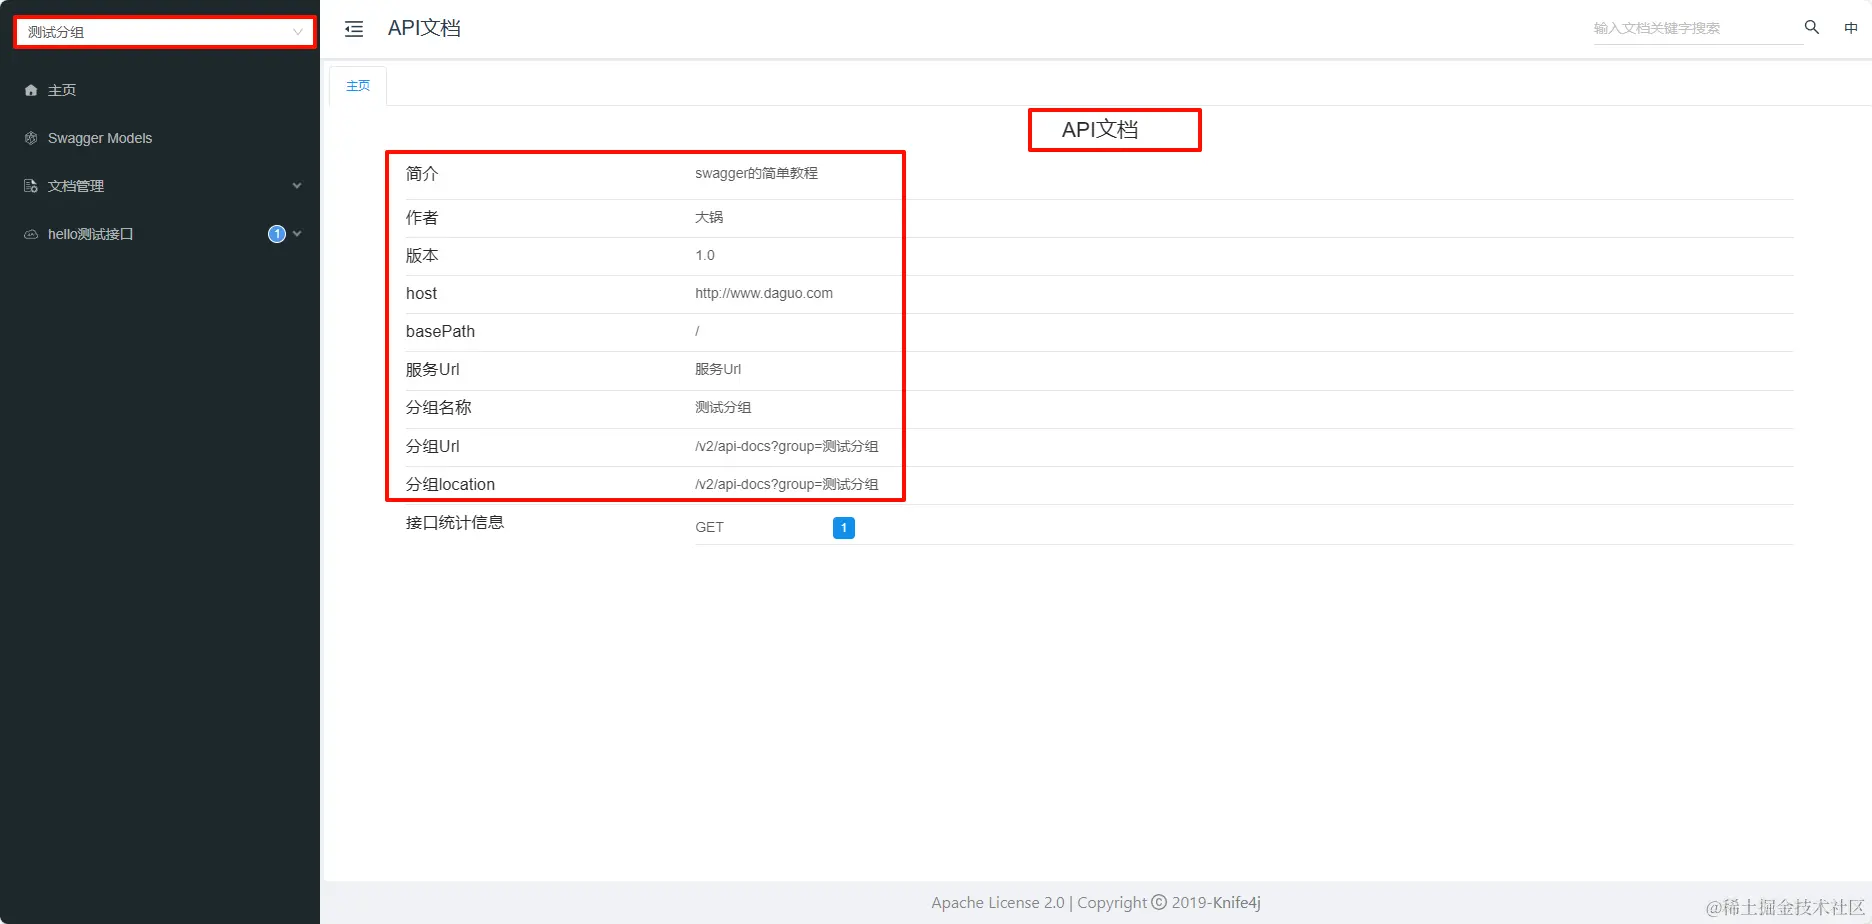Click the basePath value /
Viewport: 1872px width, 924px height.
[x=697, y=331]
